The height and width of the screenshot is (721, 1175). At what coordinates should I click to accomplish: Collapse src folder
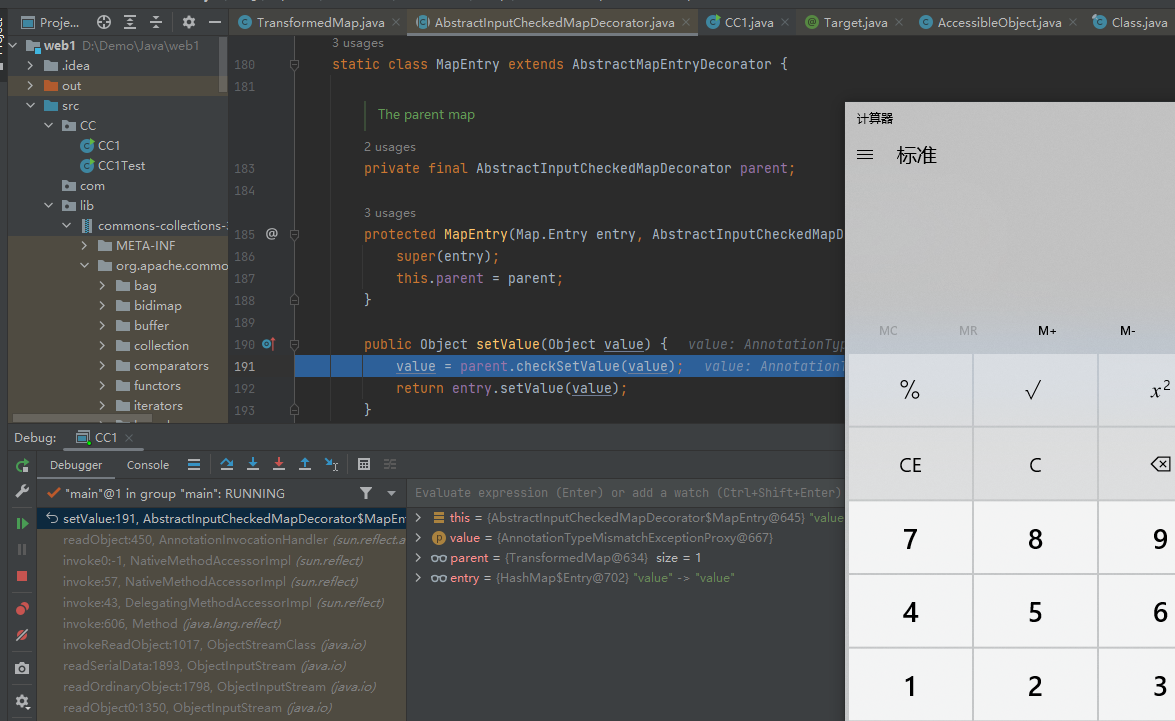[x=30, y=106]
